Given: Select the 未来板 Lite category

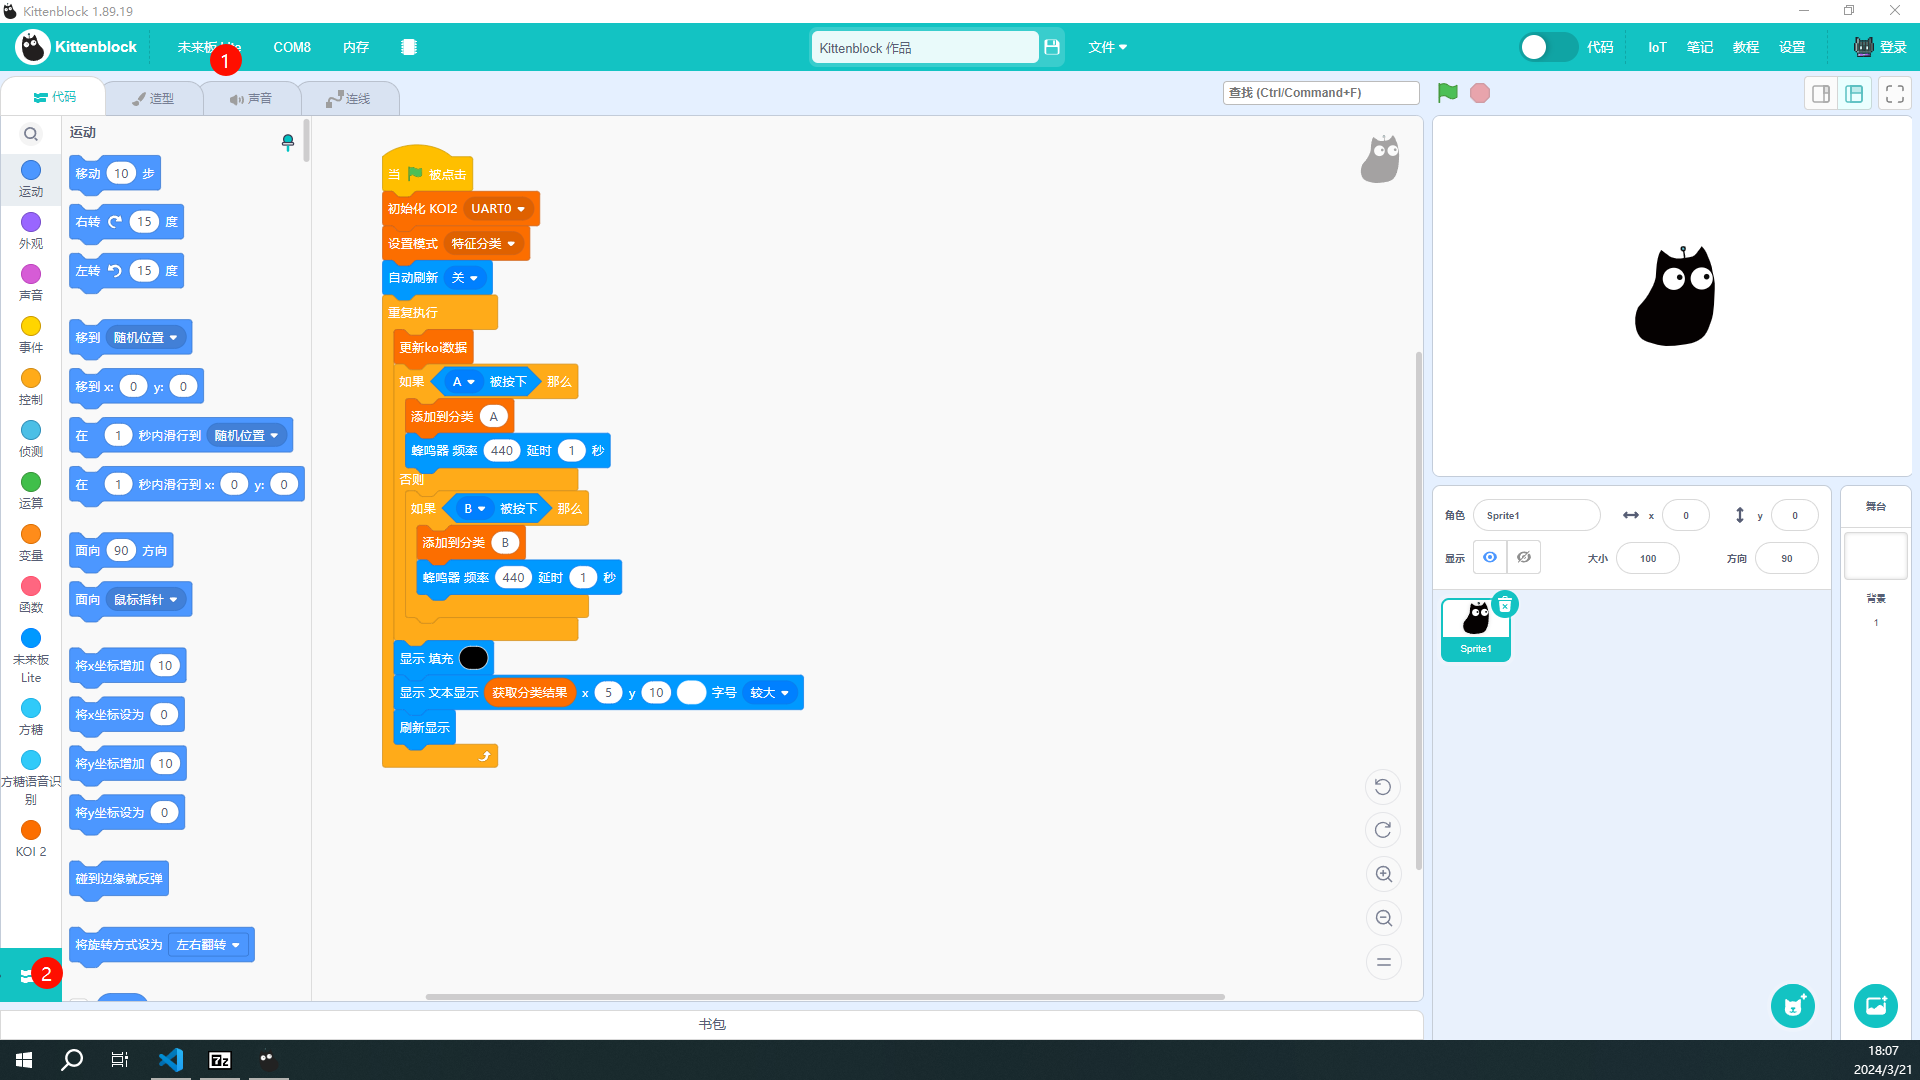Looking at the screenshot, I should tap(31, 656).
